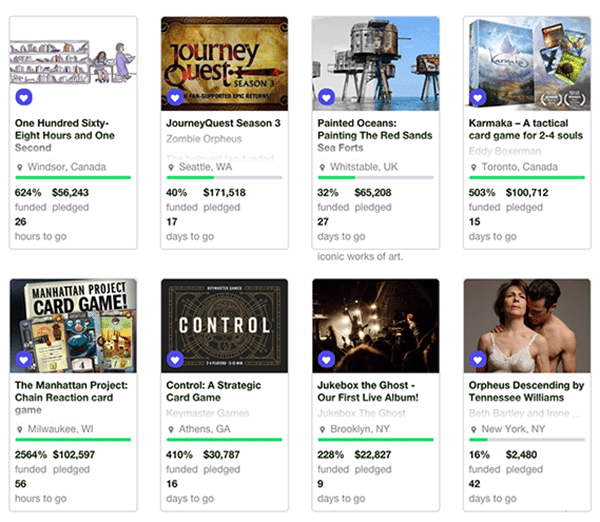Like the Painted Oceans project heart icon

pos(326,98)
